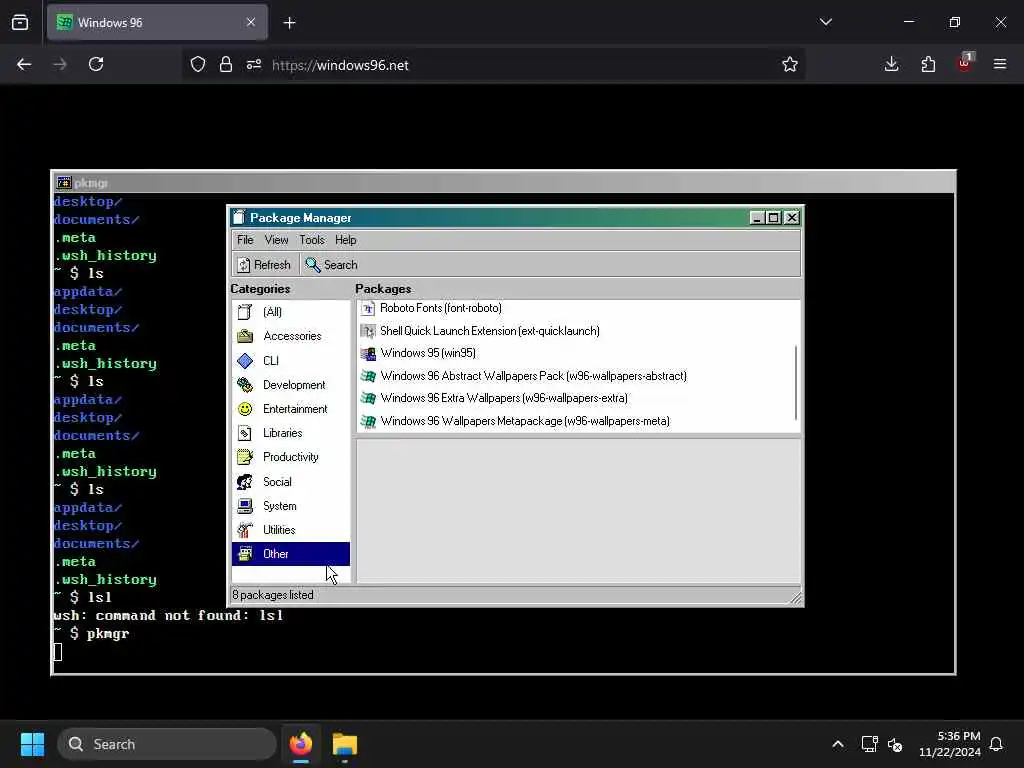
Task: Select "Windows 96 Wallpapers Metapackage" row
Action: pyautogui.click(x=577, y=421)
